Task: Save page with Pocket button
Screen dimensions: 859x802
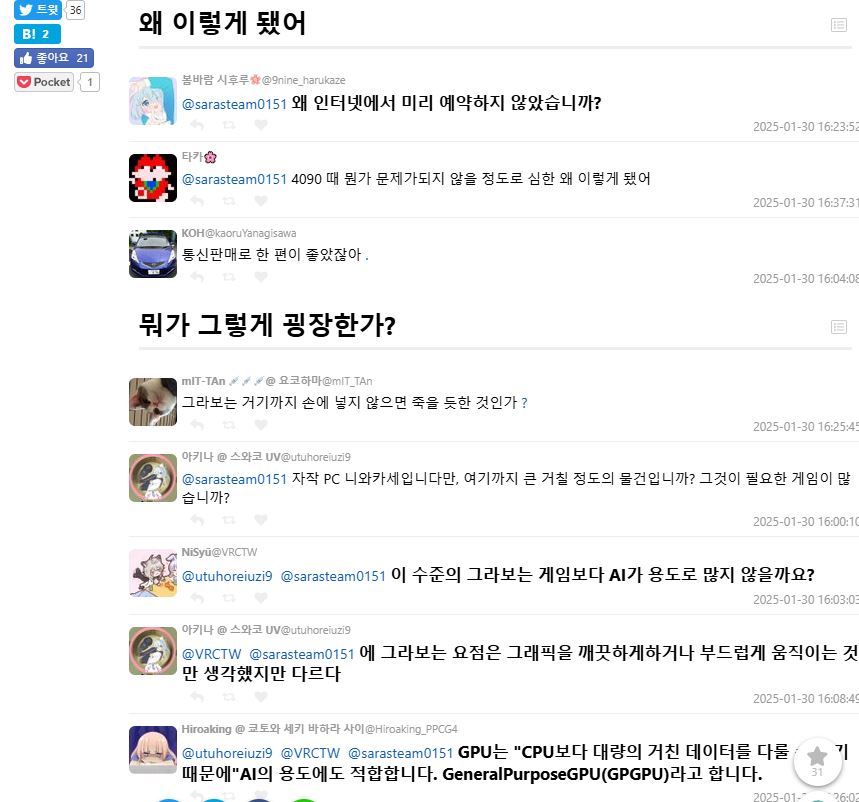Action: pyautogui.click(x=44, y=82)
